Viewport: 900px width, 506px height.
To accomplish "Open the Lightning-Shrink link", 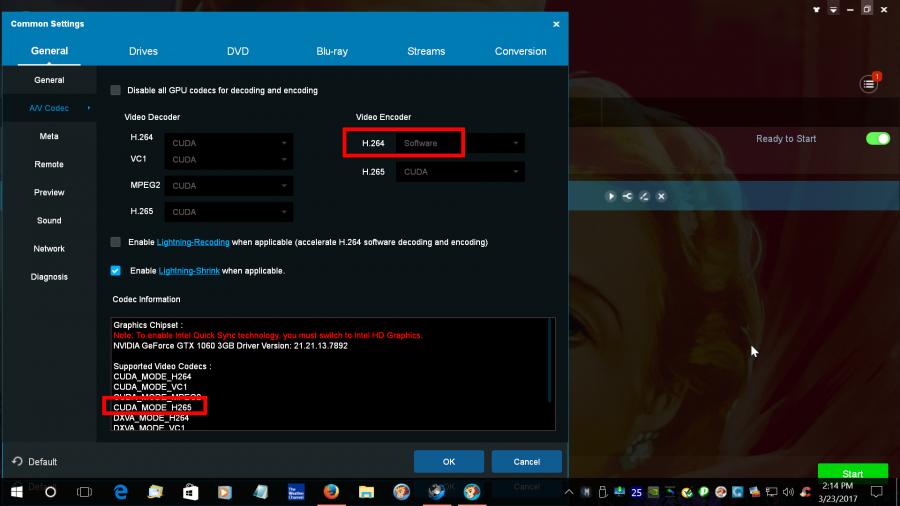I will [189, 271].
